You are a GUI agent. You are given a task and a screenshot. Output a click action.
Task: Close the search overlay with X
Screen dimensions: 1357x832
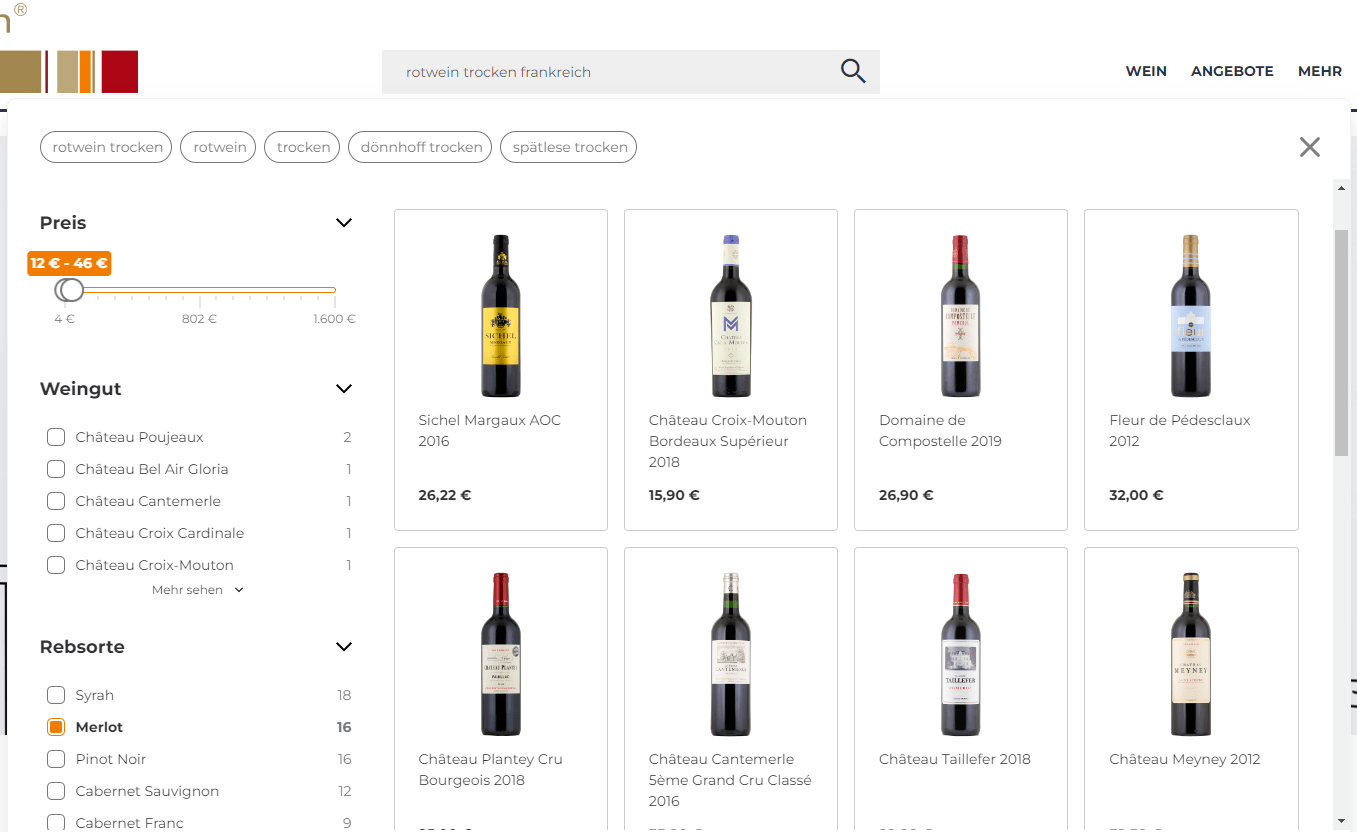pos(1310,147)
